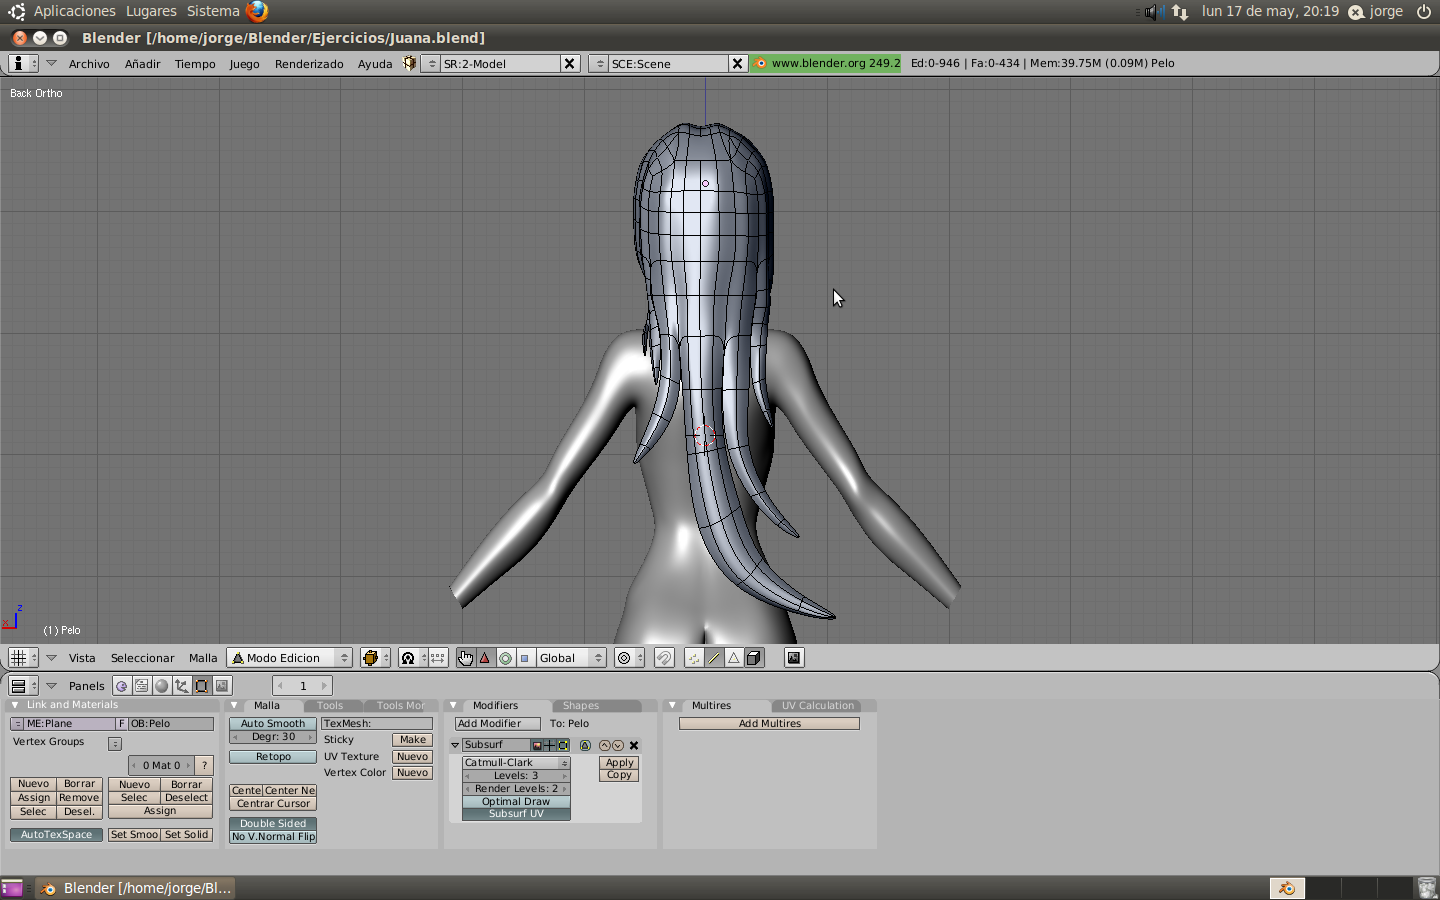Toggle Optimal Draw in Subsurf modifier
This screenshot has height=900, width=1440.
pos(516,801)
